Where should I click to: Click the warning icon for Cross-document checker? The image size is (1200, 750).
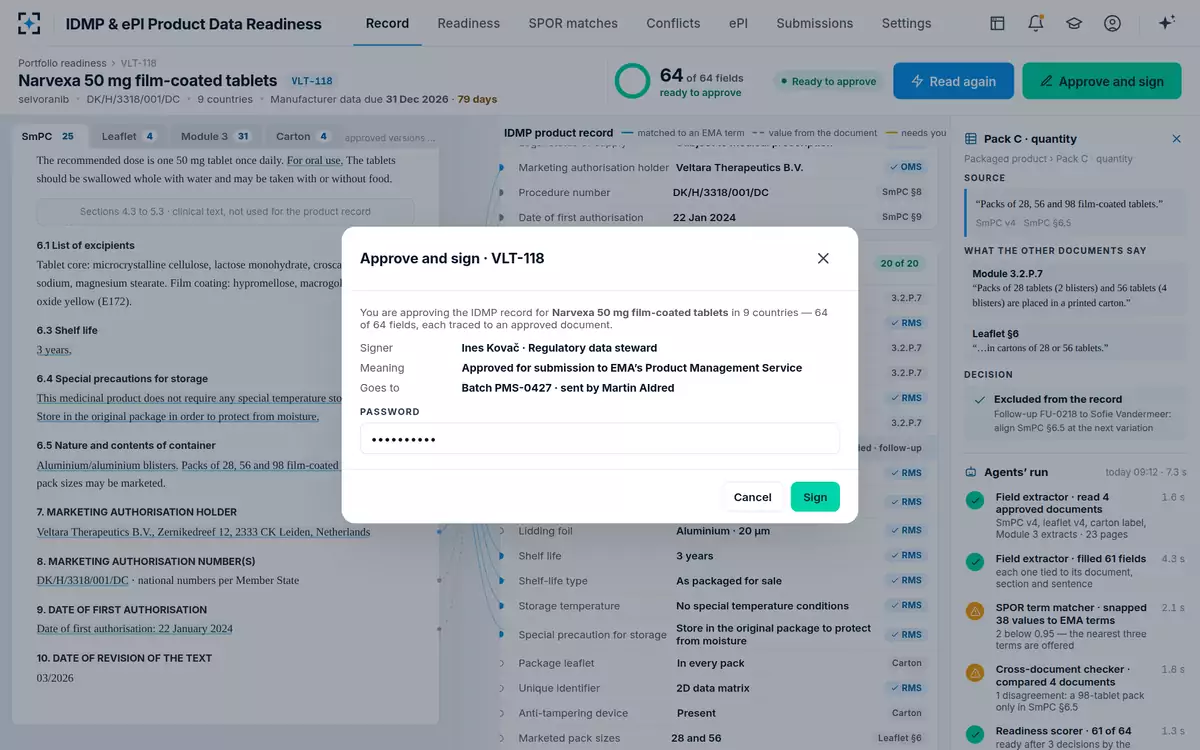pos(975,673)
